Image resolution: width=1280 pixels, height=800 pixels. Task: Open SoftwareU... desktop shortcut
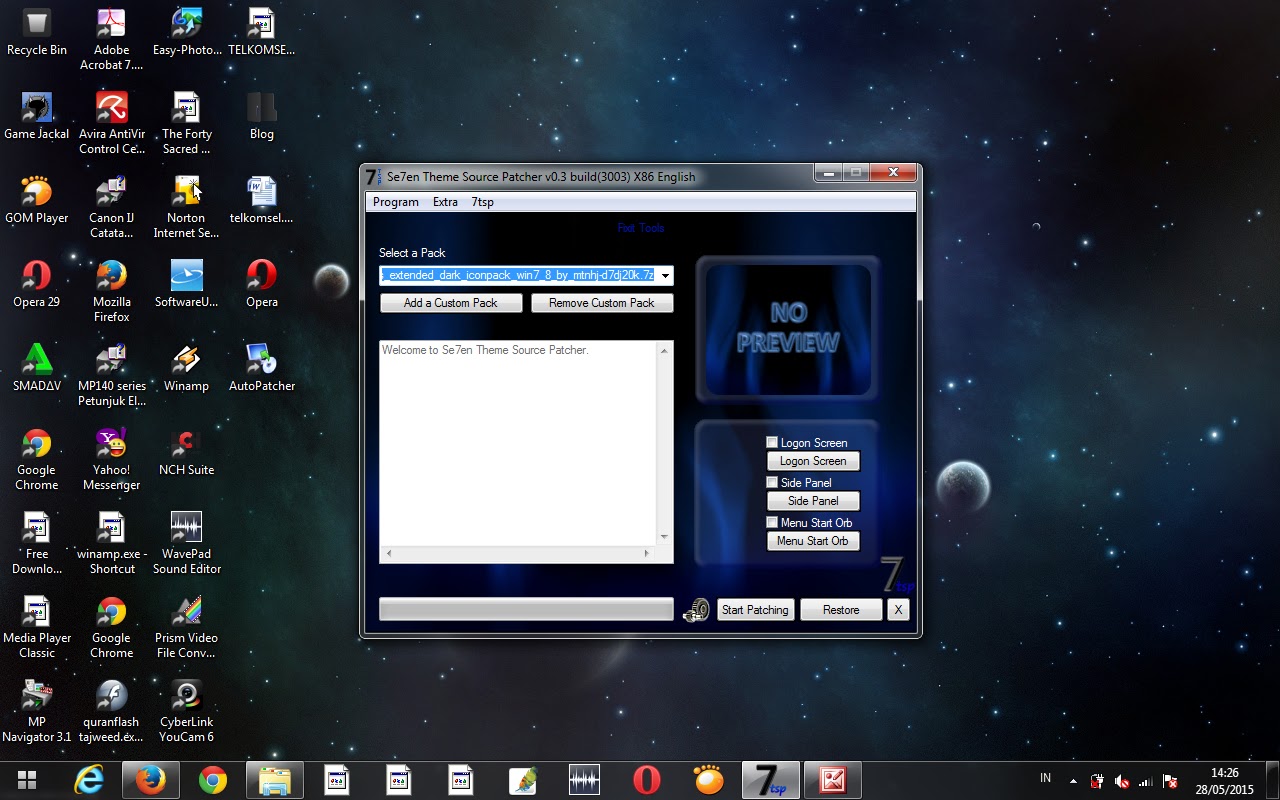[186, 284]
